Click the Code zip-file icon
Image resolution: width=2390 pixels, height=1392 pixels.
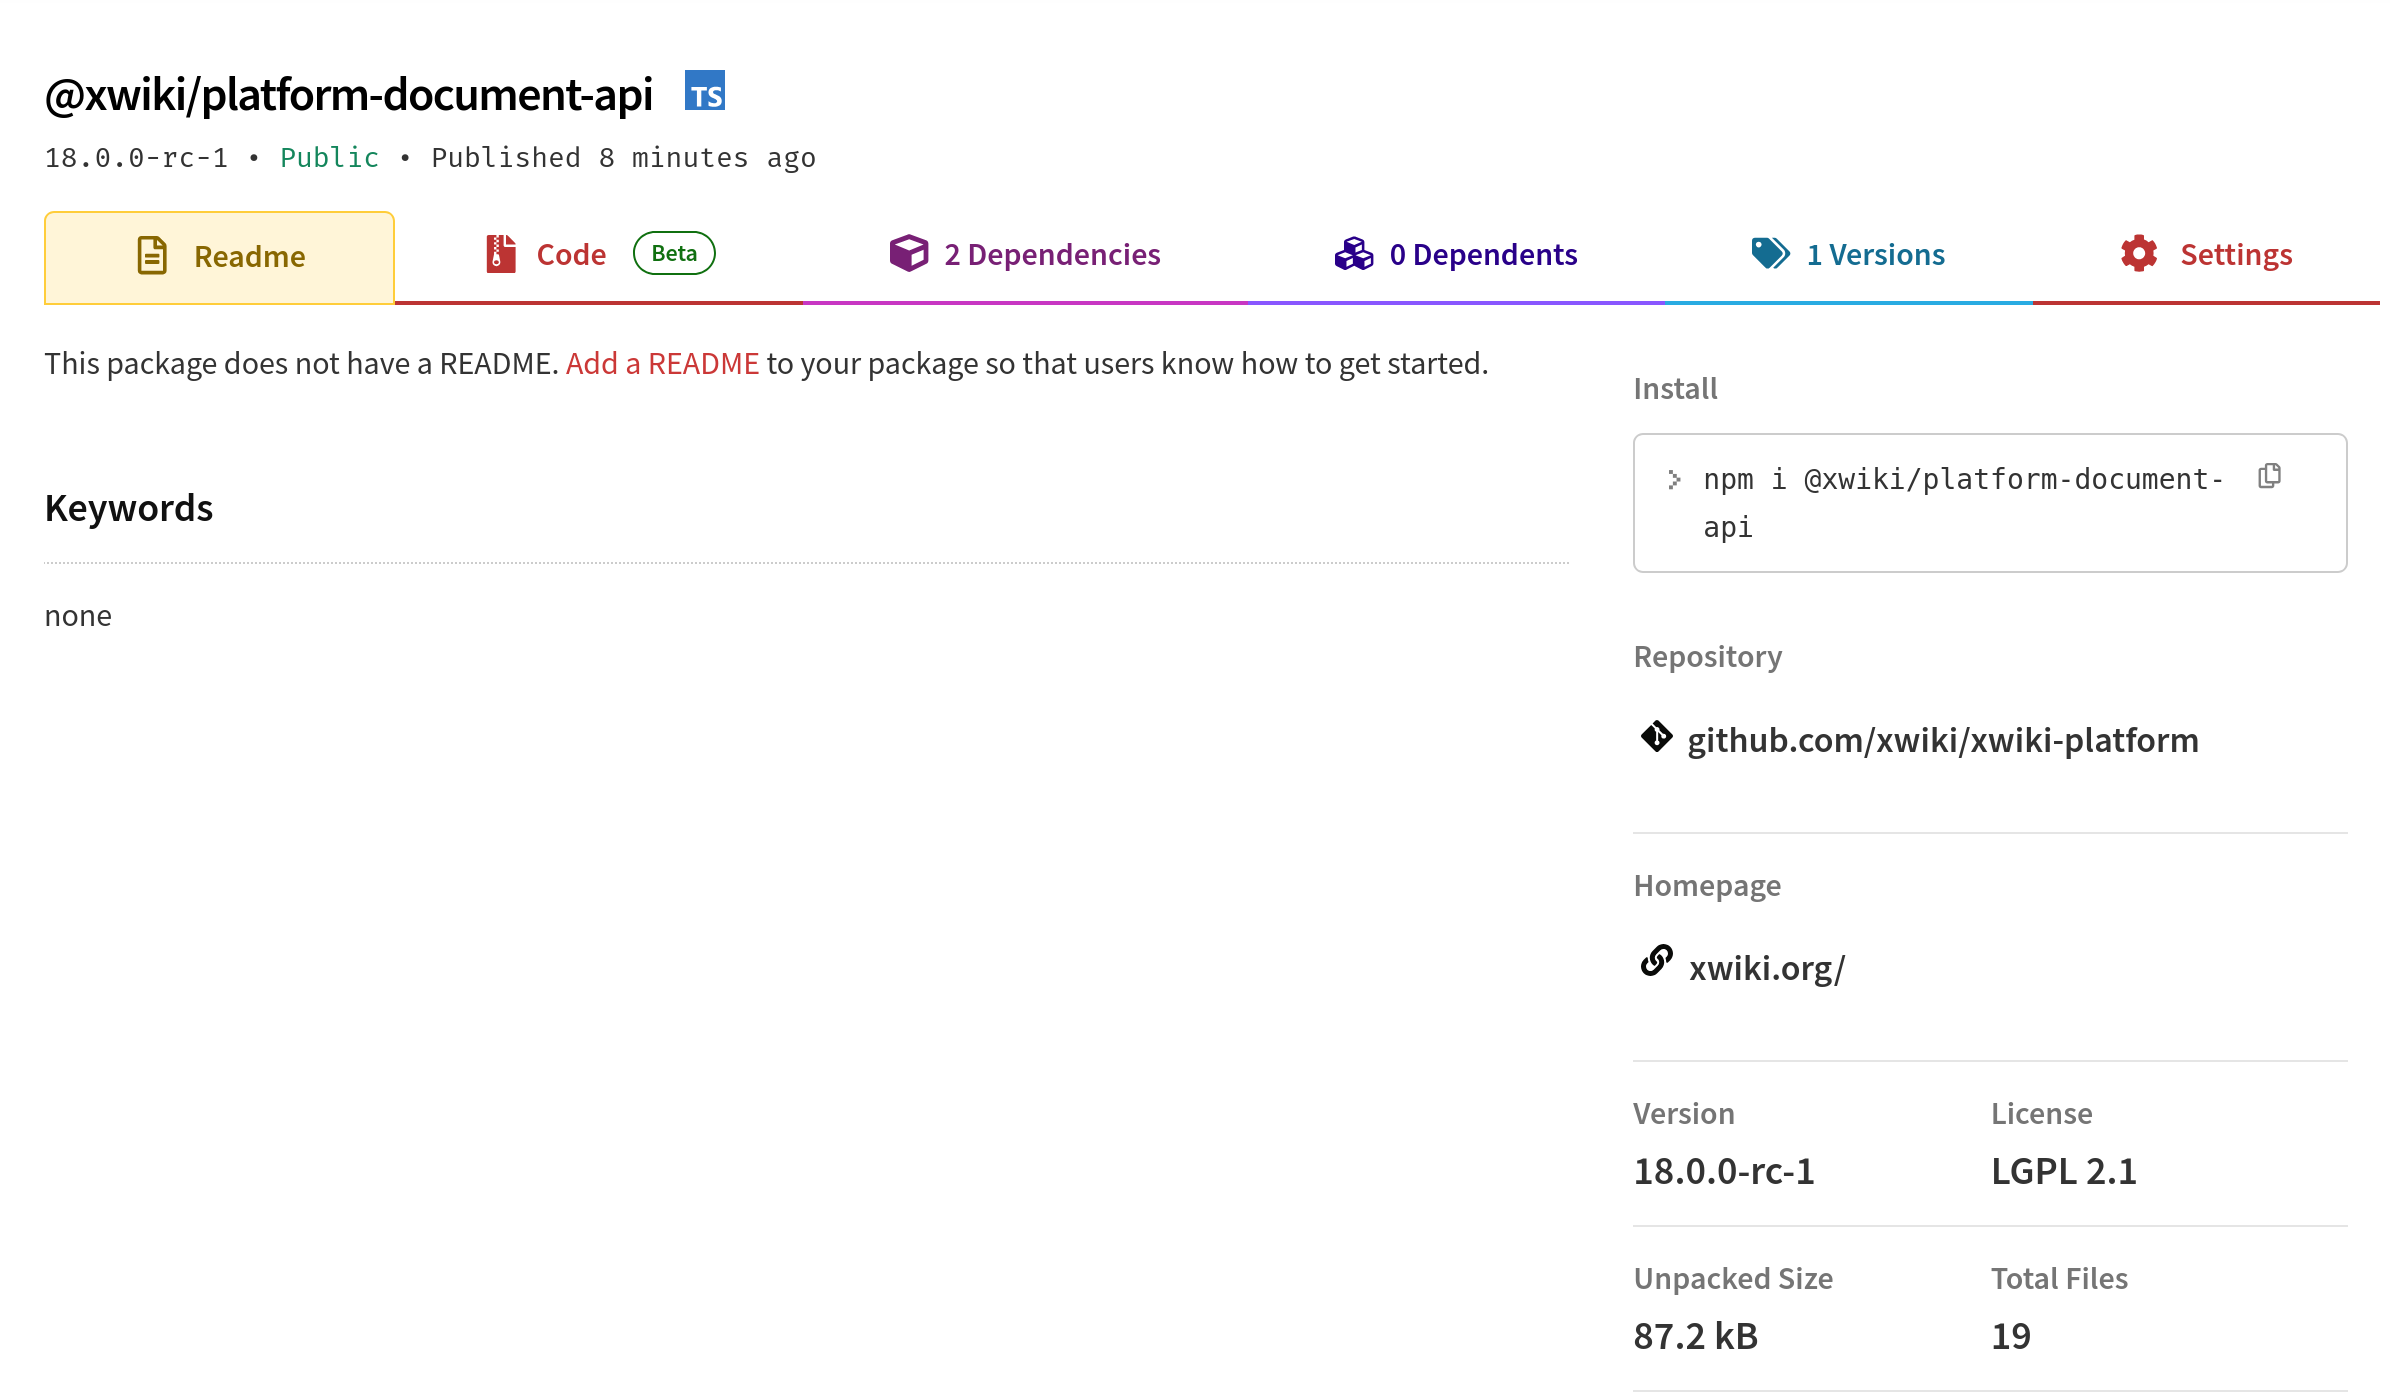tap(501, 254)
